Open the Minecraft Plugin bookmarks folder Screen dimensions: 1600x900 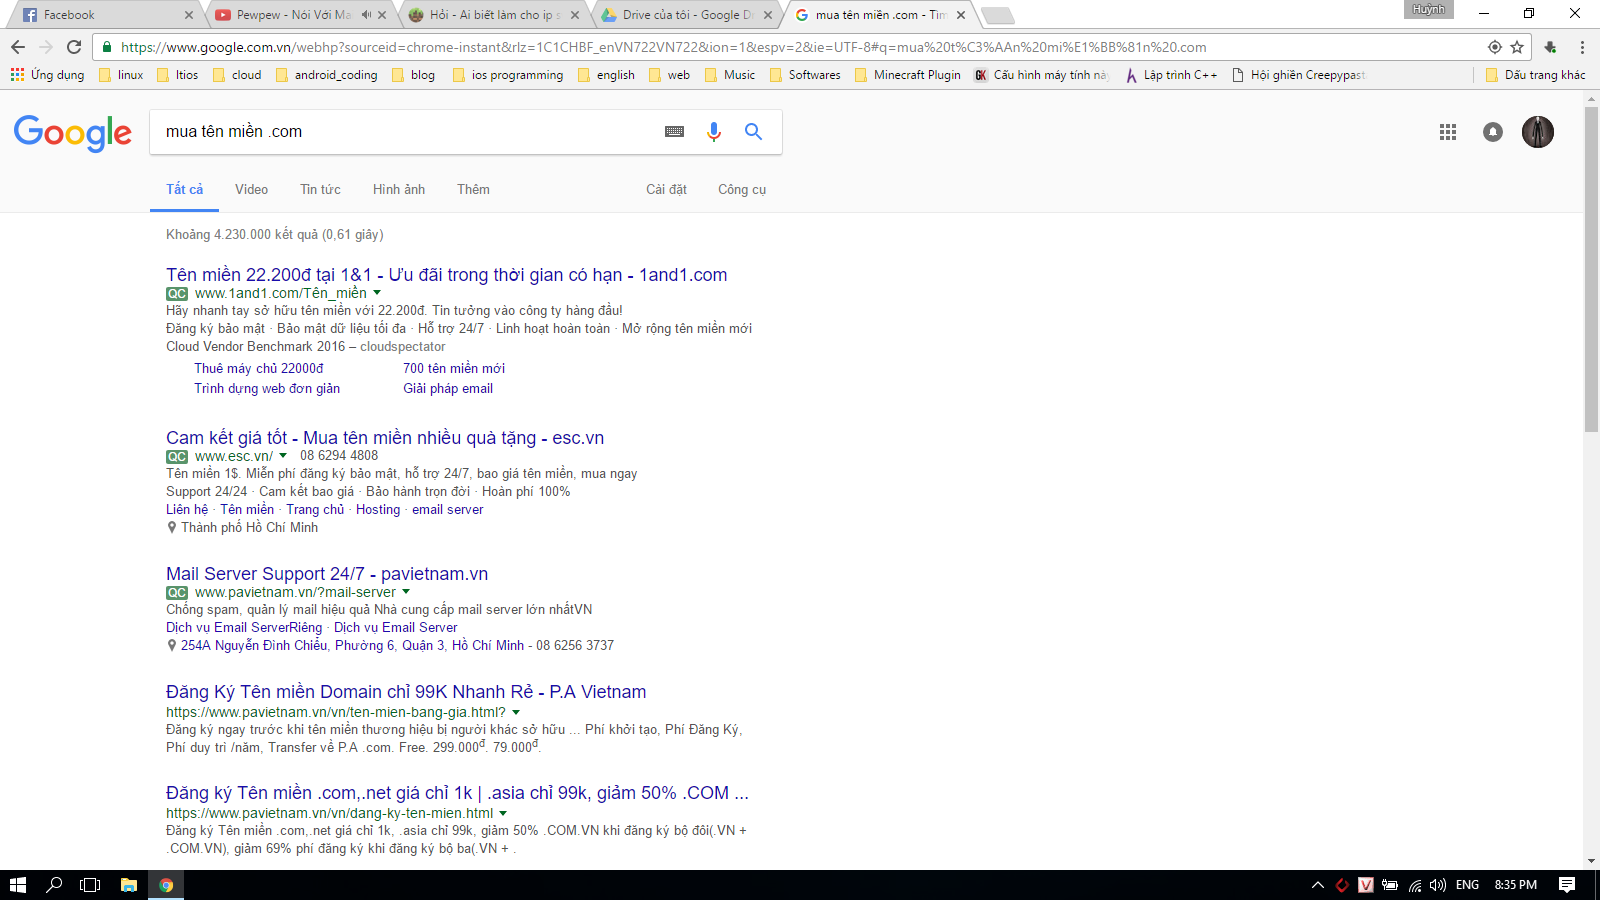click(x=908, y=75)
